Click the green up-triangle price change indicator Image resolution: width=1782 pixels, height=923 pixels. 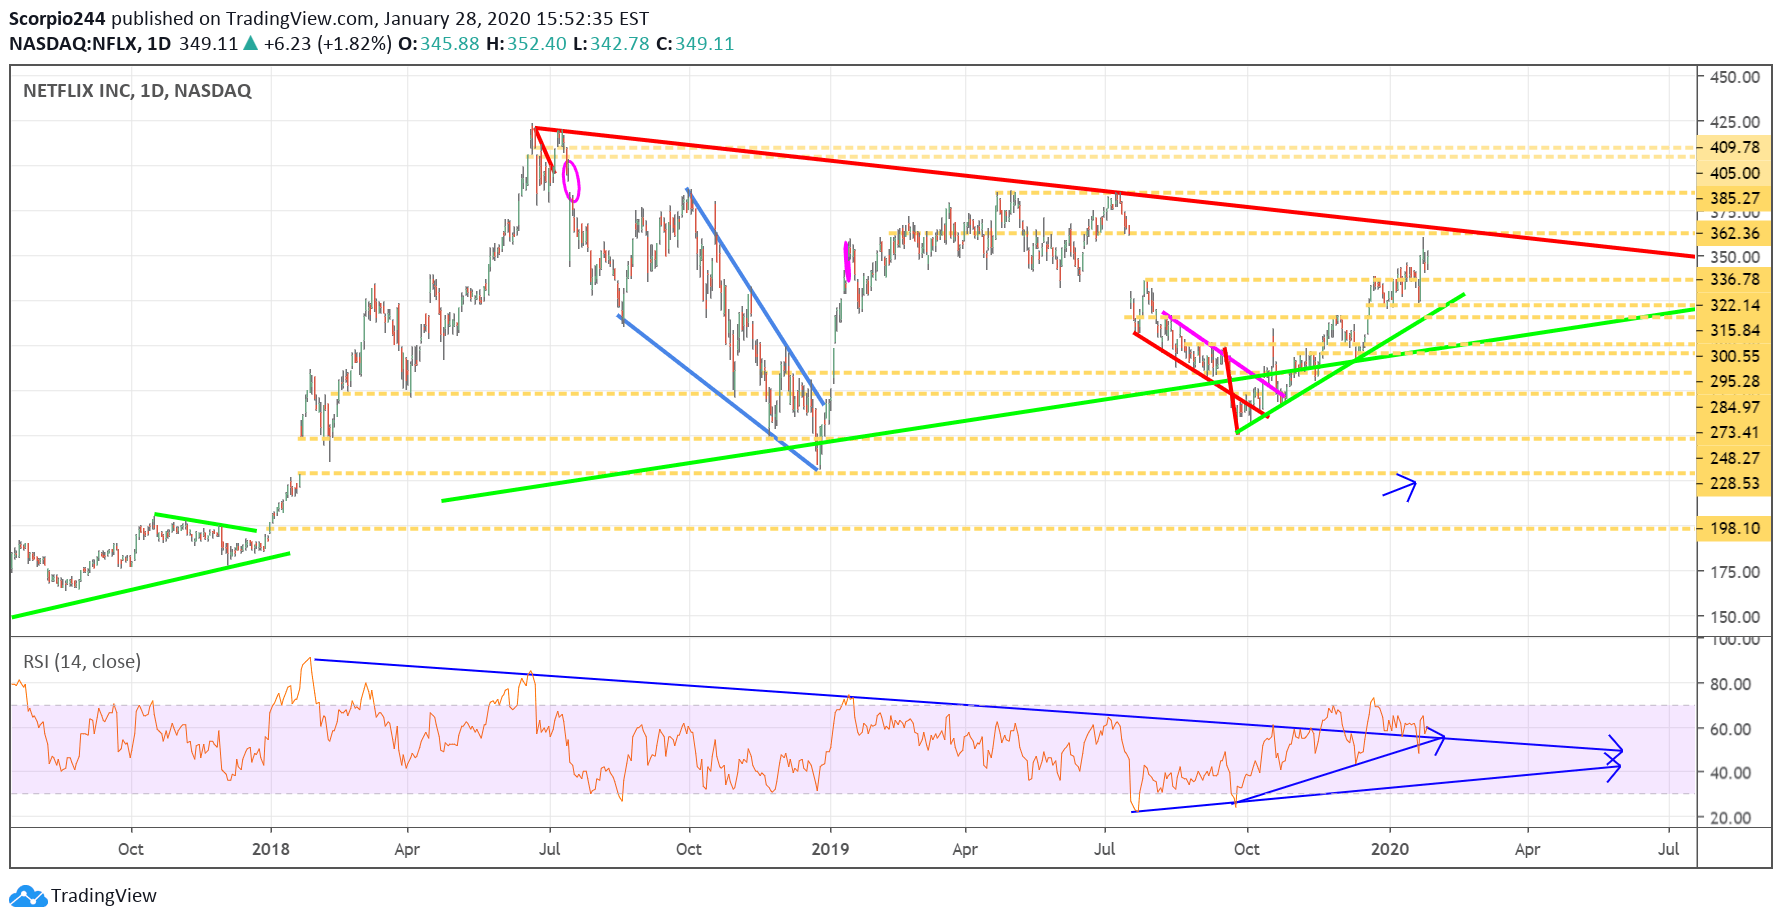pos(250,44)
